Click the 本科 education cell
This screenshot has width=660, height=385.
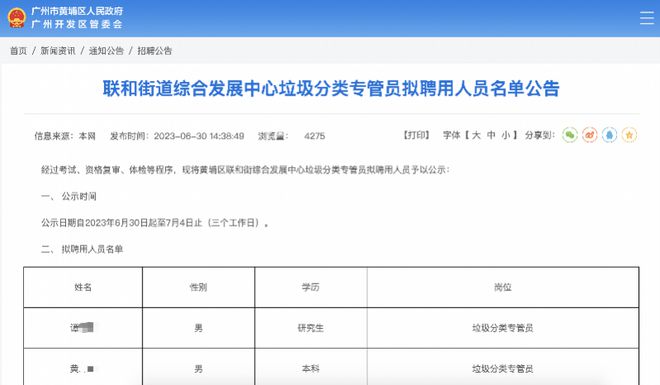311,369
